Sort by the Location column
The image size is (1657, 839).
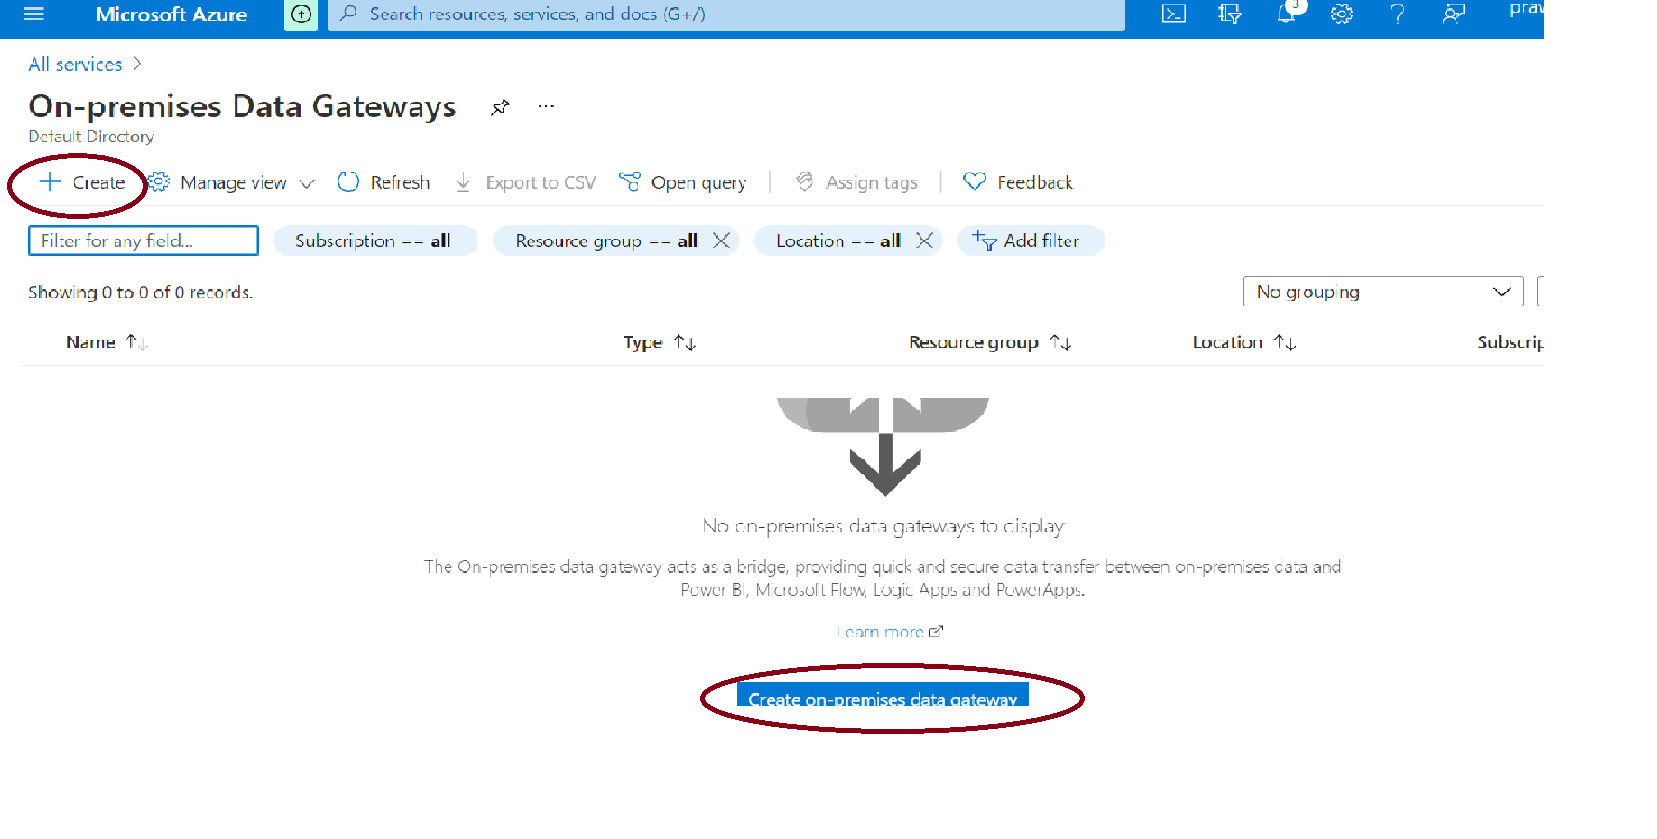tap(1244, 343)
